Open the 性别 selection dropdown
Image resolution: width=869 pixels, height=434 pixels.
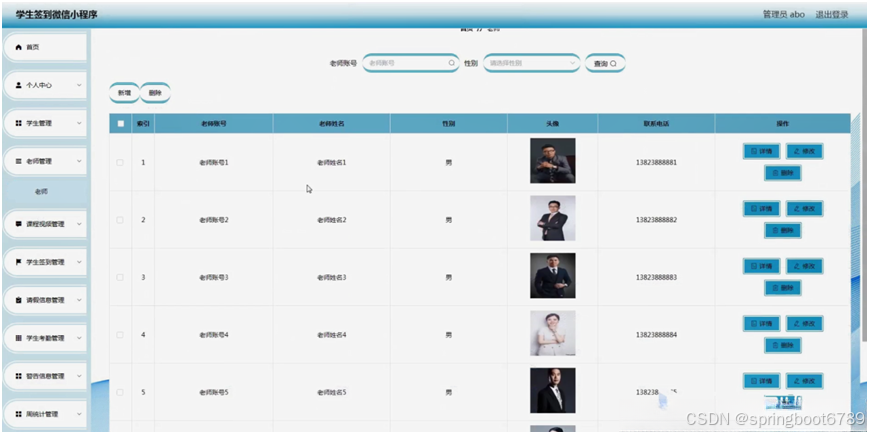tap(532, 63)
